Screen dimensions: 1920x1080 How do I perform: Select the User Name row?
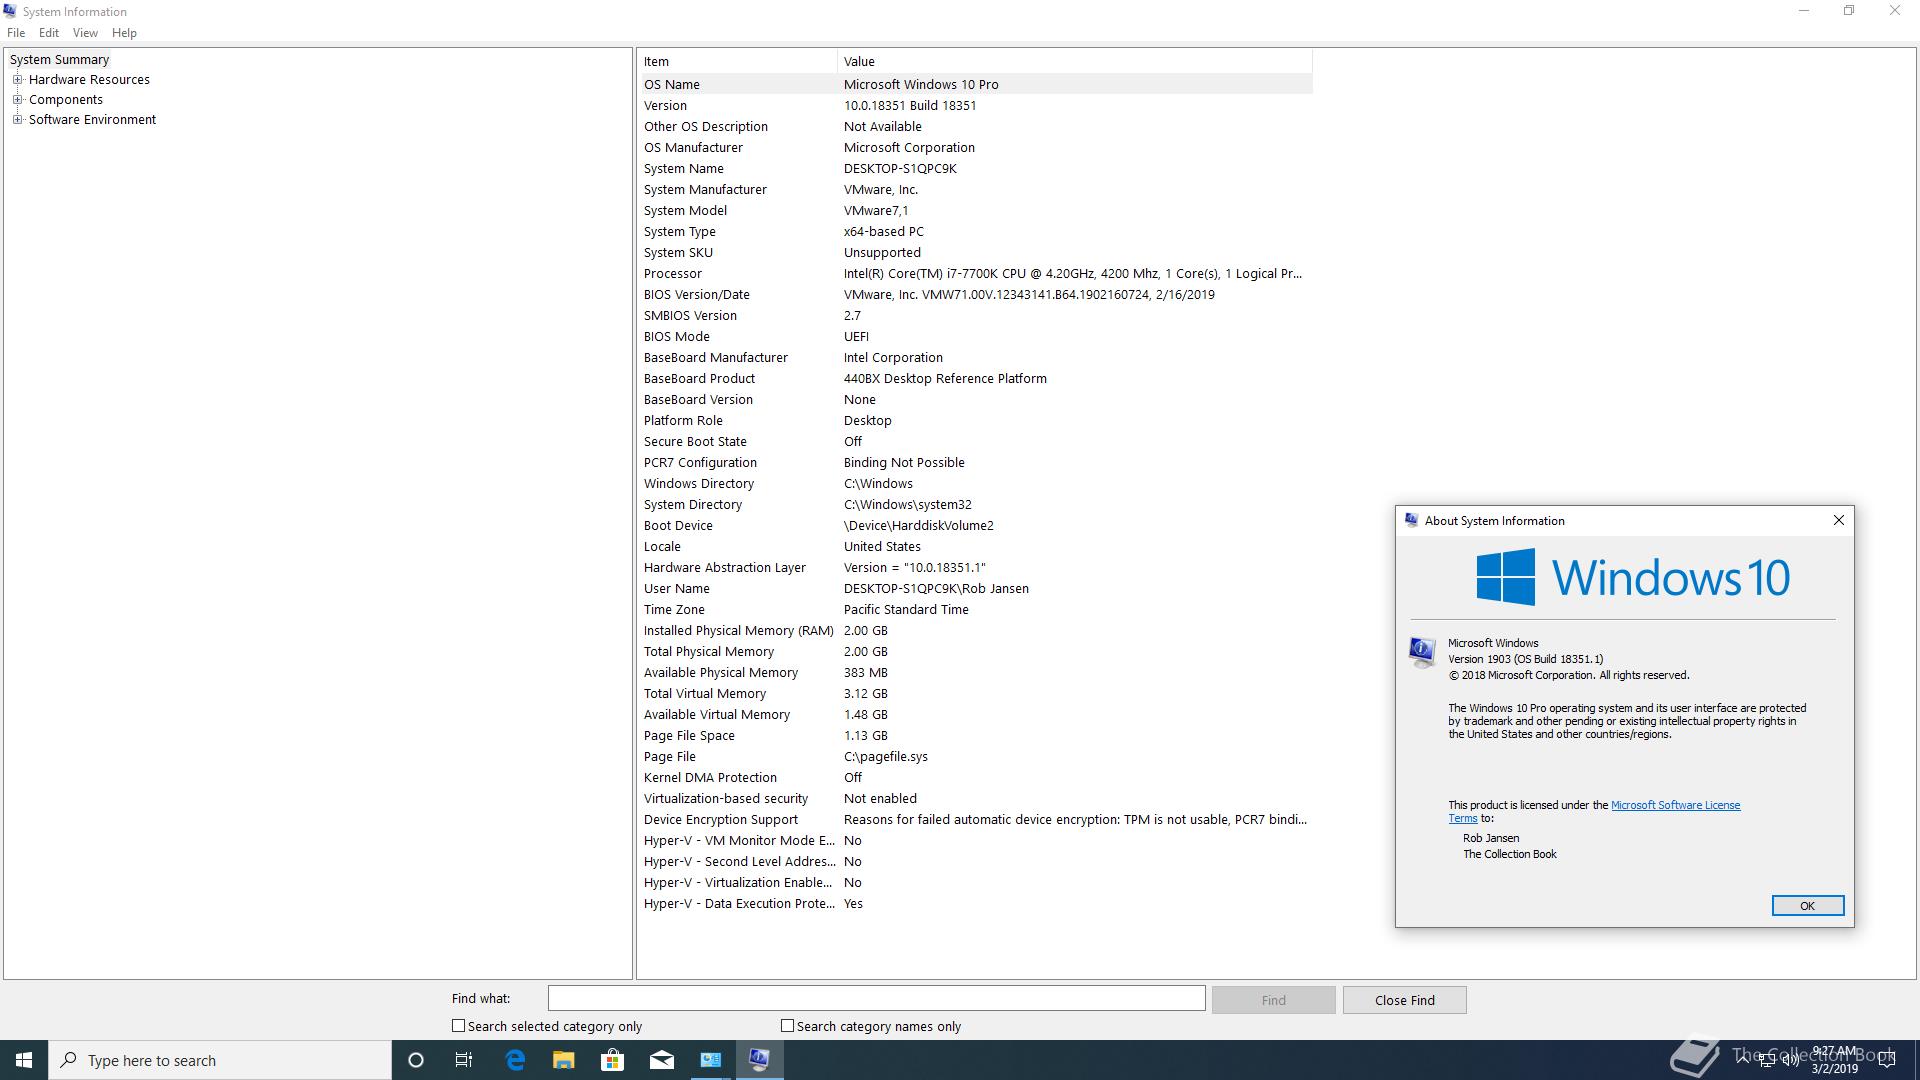pyautogui.click(x=976, y=588)
